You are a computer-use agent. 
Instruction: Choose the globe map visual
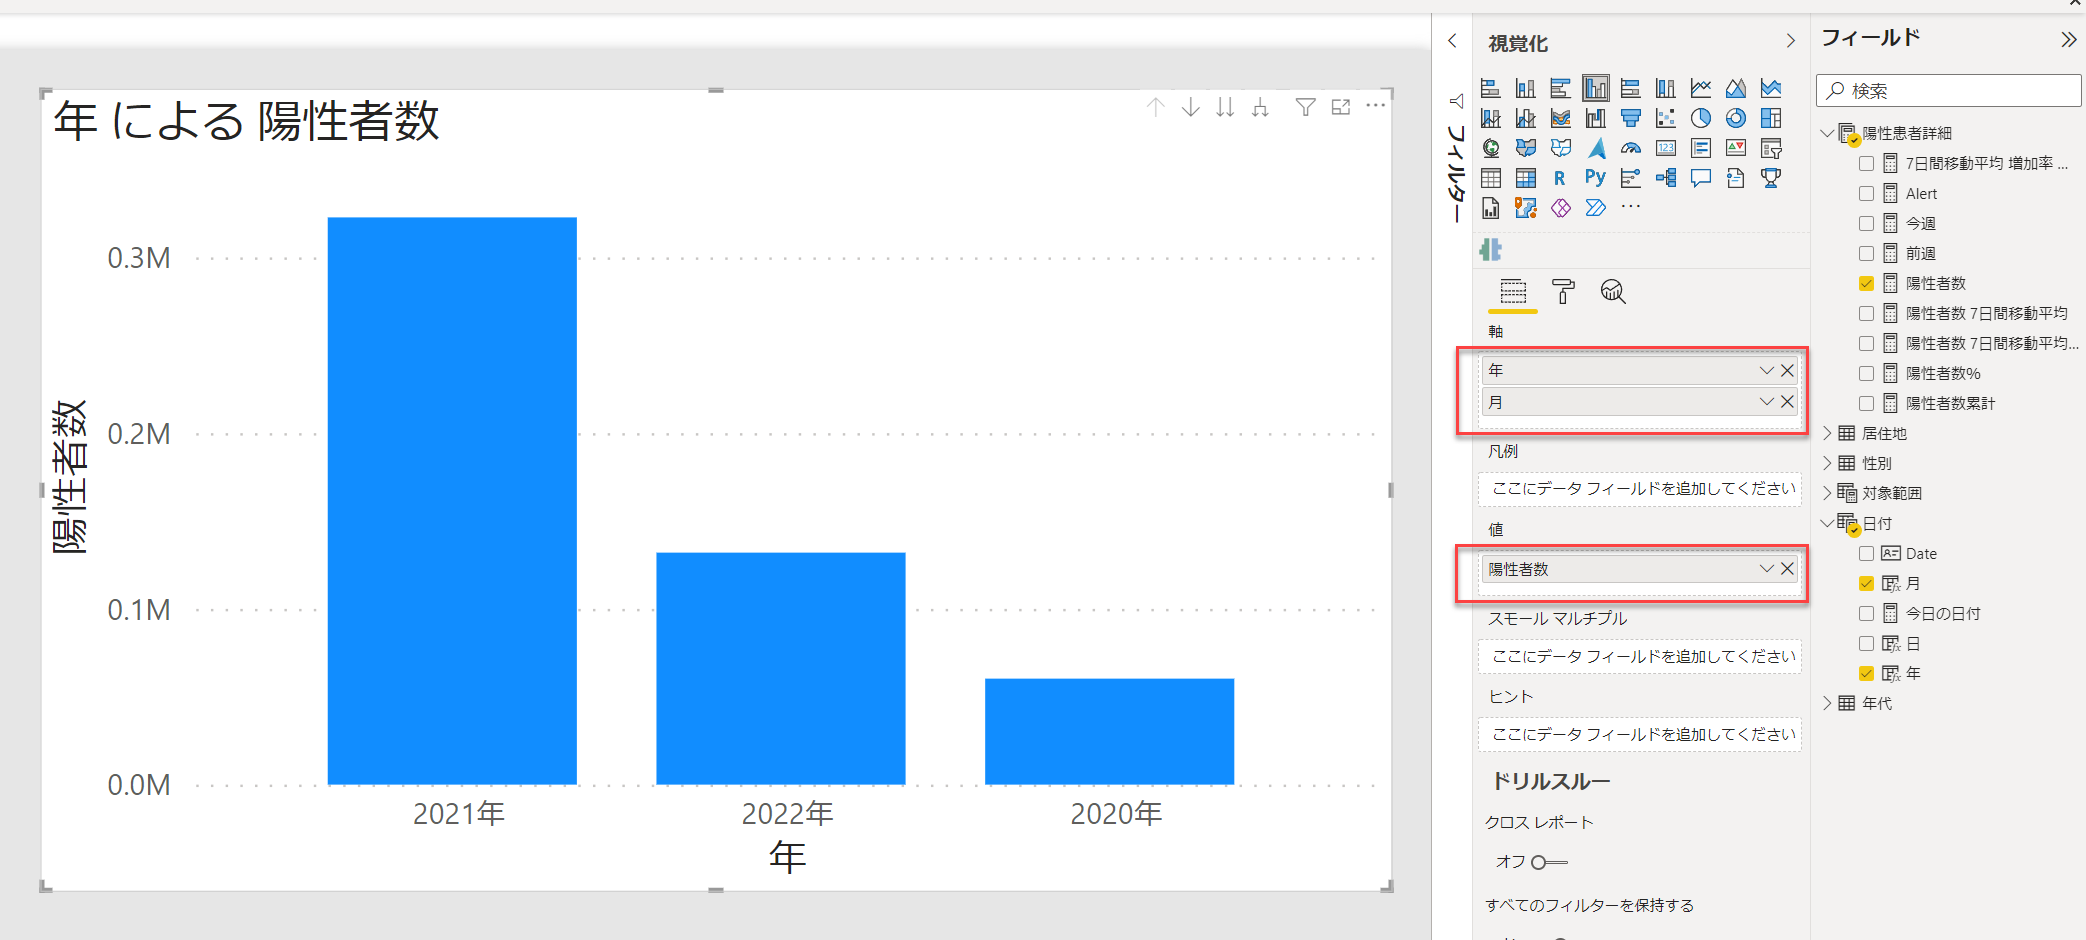point(1490,148)
